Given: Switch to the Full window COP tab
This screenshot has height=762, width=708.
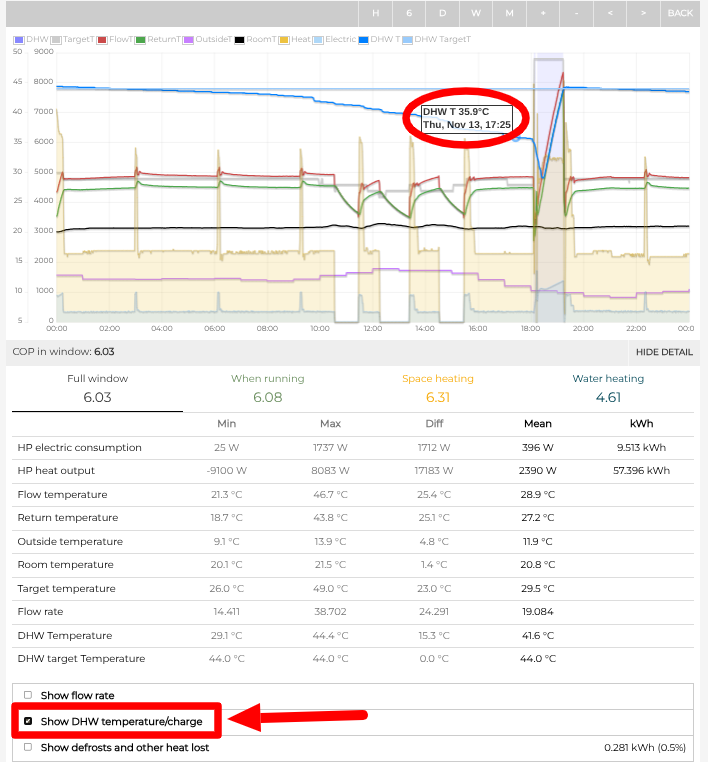Looking at the screenshot, I should pos(96,389).
